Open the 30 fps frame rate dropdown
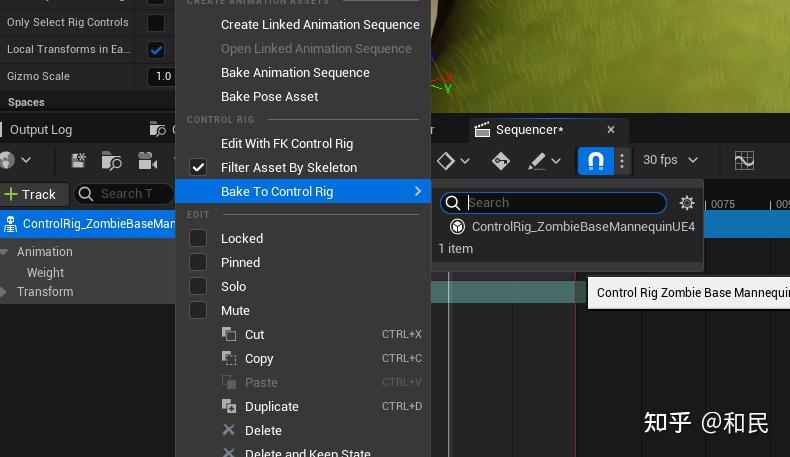790x457 pixels. pos(670,160)
